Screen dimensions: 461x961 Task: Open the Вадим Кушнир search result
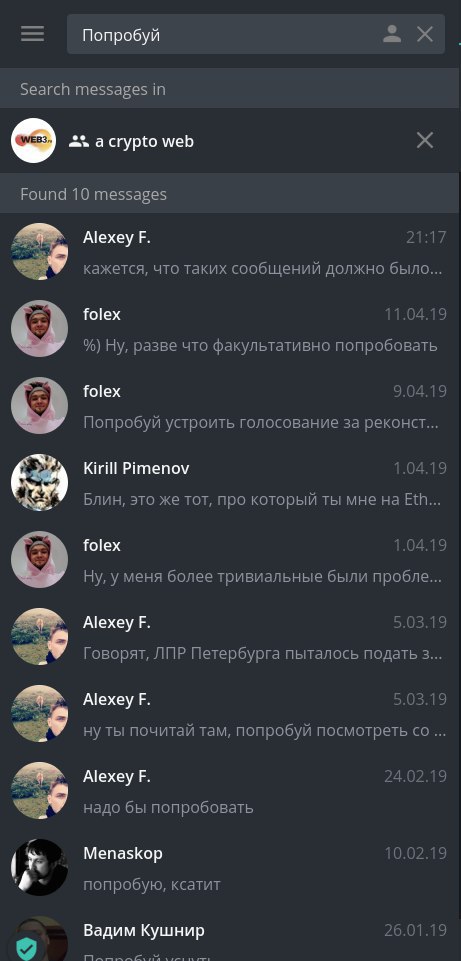click(x=230, y=934)
